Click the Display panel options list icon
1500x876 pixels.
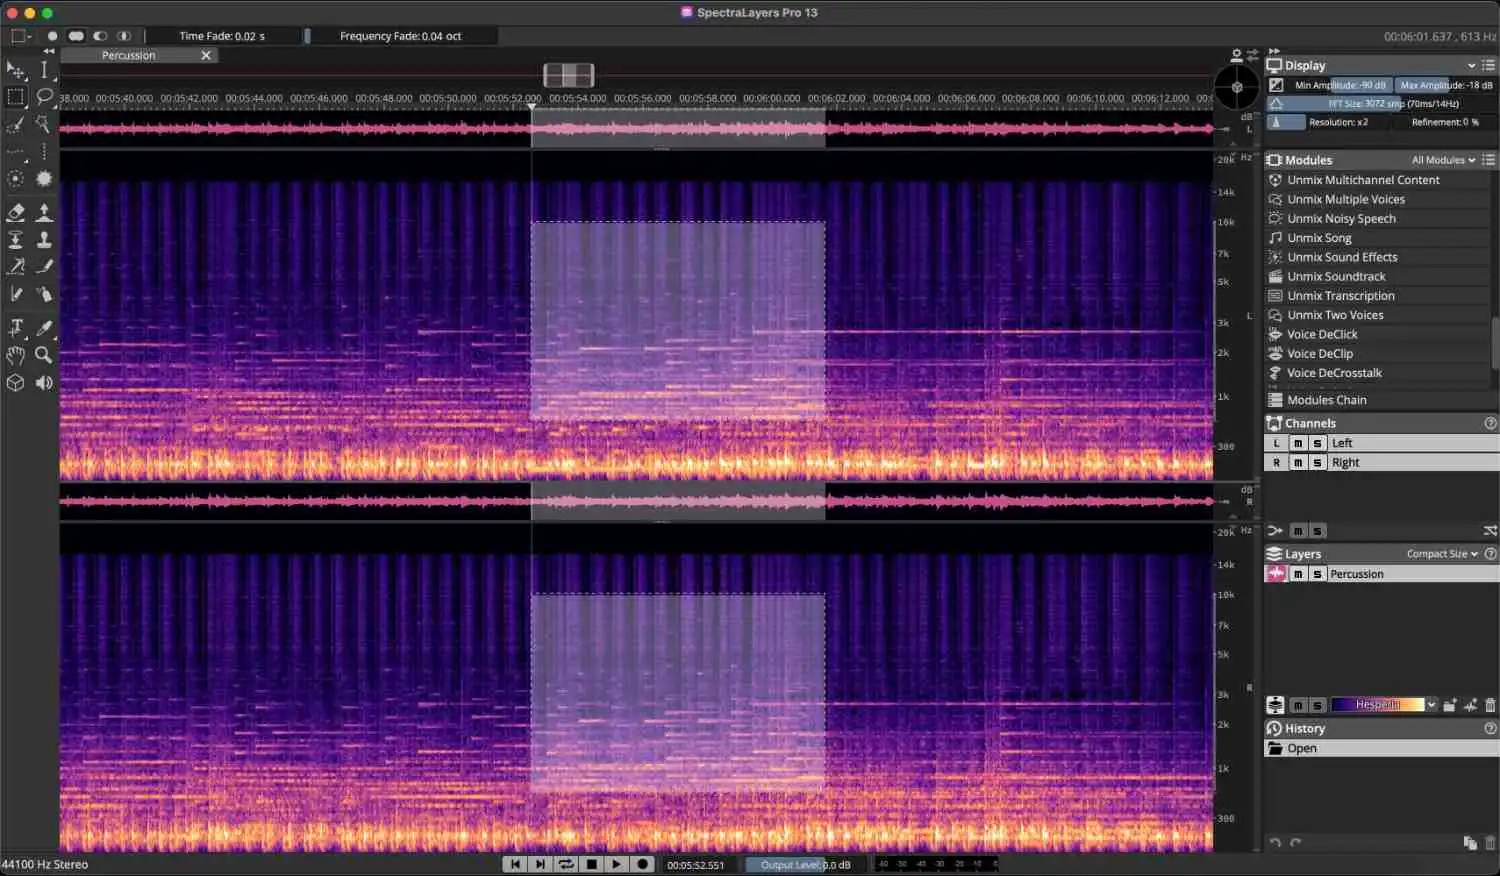click(x=1489, y=65)
